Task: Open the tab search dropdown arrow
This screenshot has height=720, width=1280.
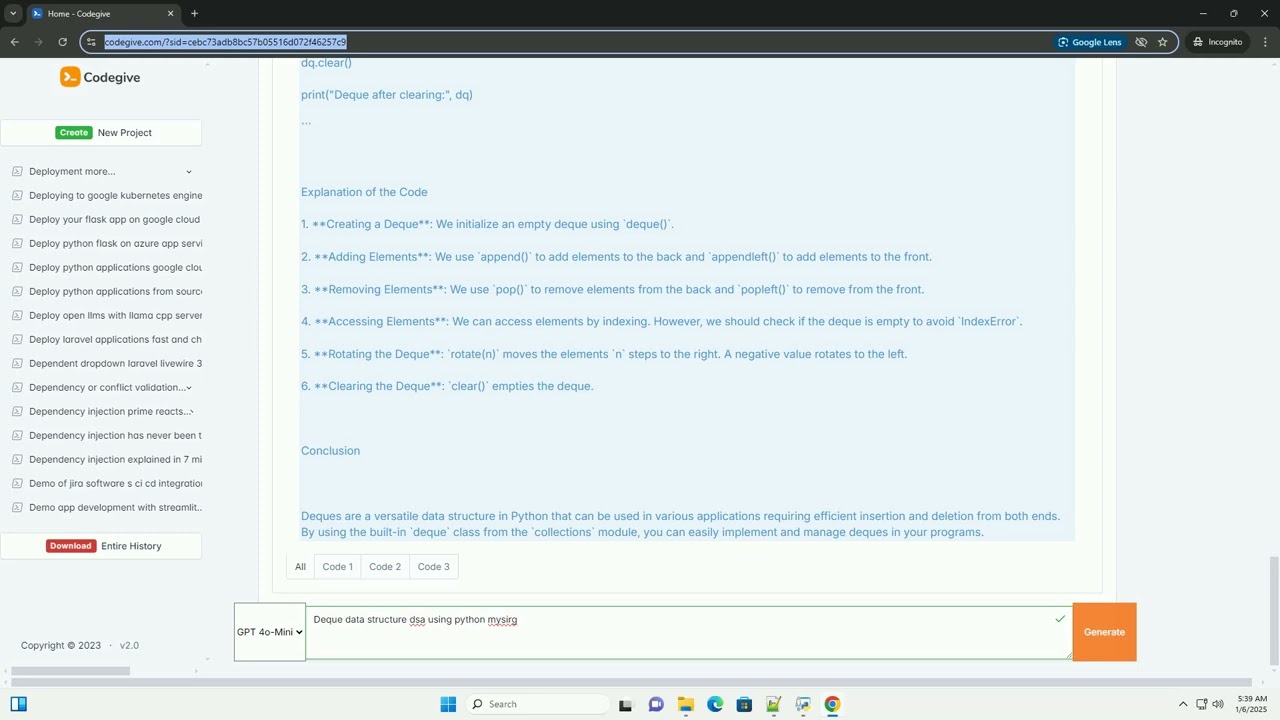Action: pos(13,13)
